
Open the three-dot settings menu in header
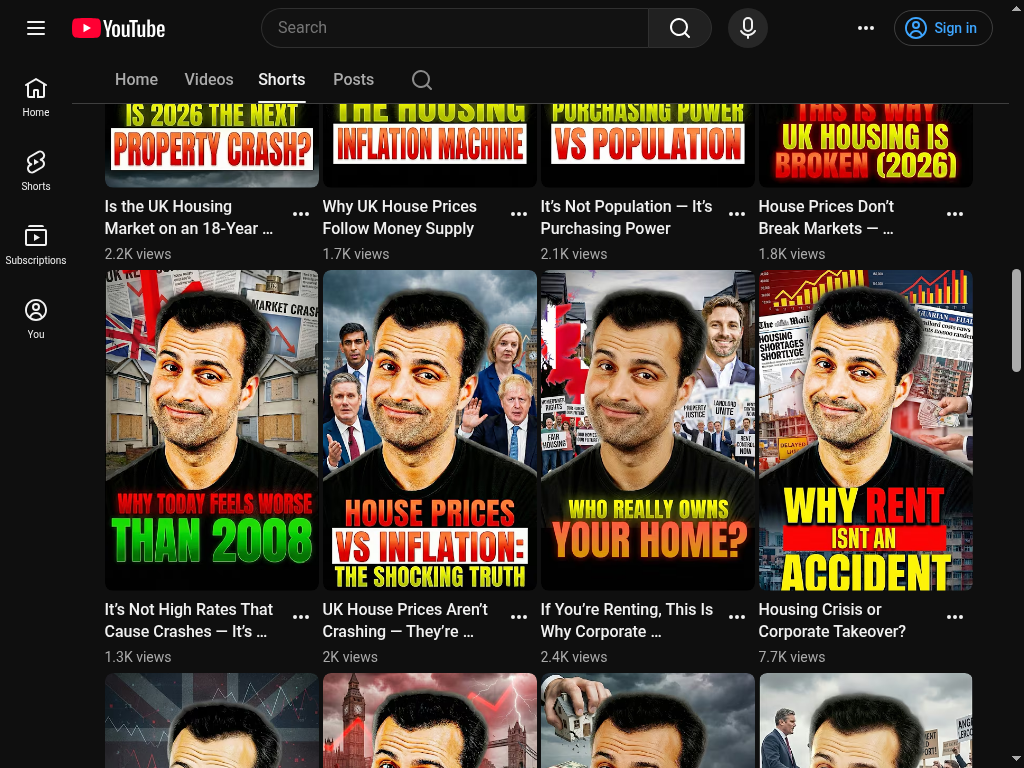(866, 28)
